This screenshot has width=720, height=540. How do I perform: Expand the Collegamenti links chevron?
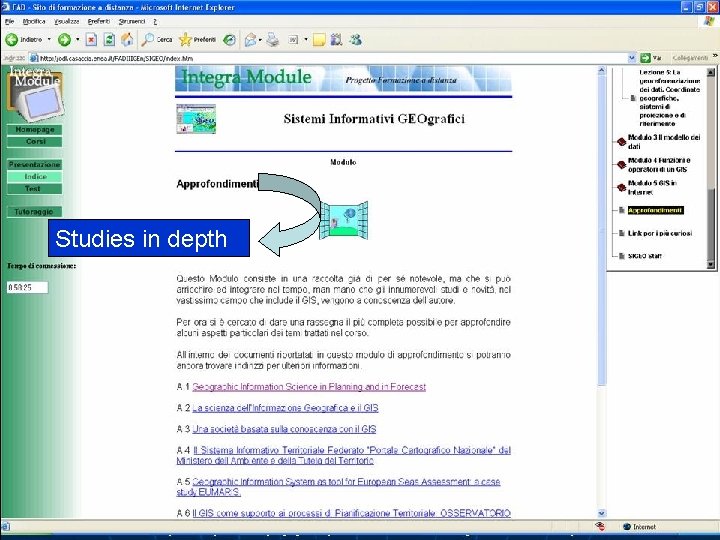click(x=715, y=56)
